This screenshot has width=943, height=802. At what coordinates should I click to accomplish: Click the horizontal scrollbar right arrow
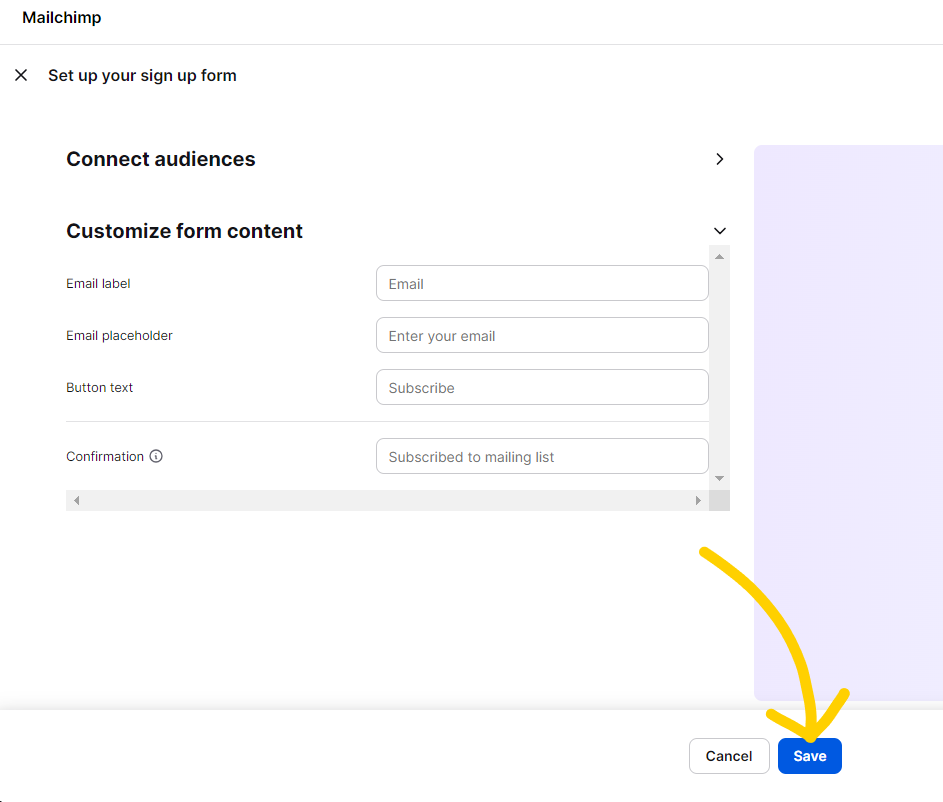point(698,500)
